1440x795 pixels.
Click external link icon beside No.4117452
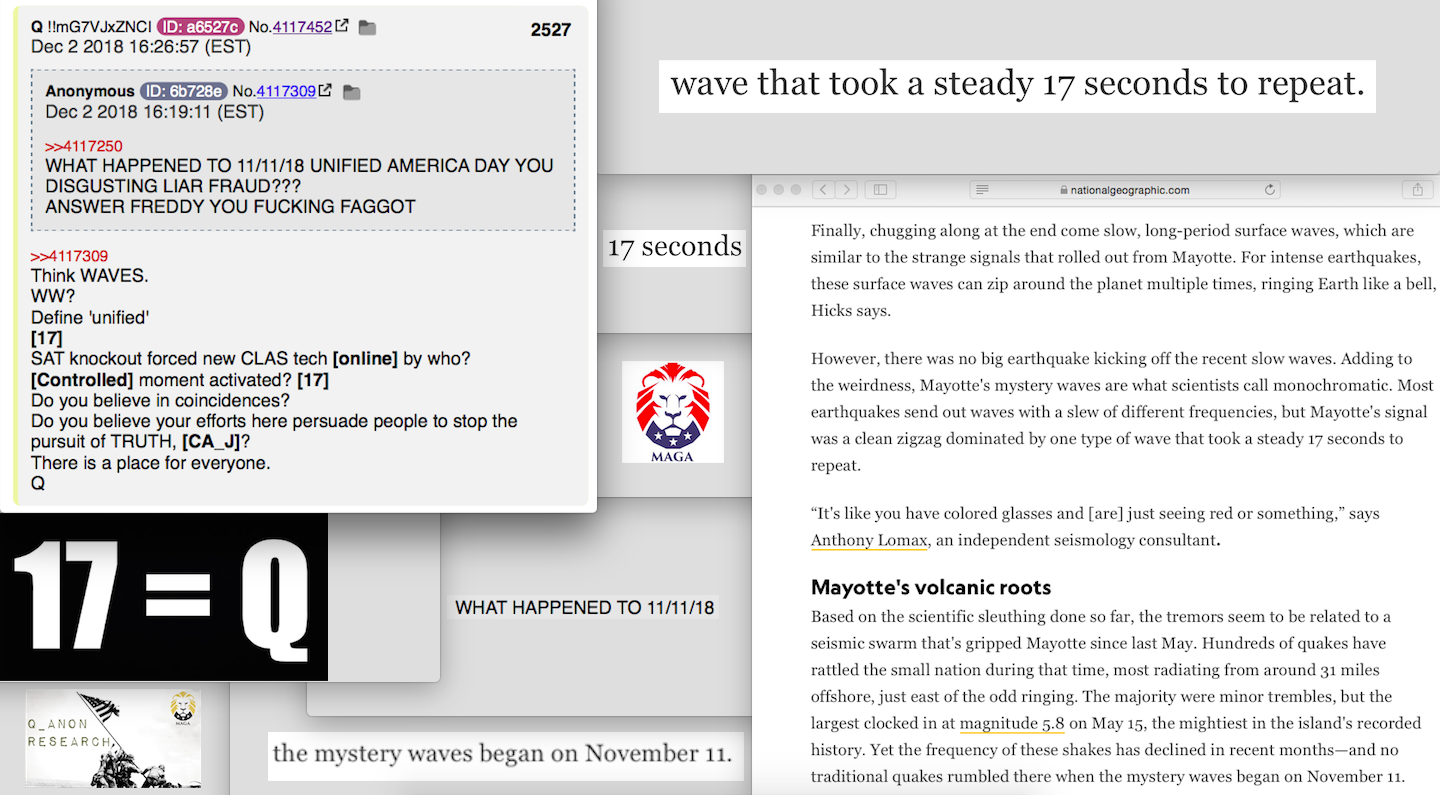pyautogui.click(x=341, y=26)
